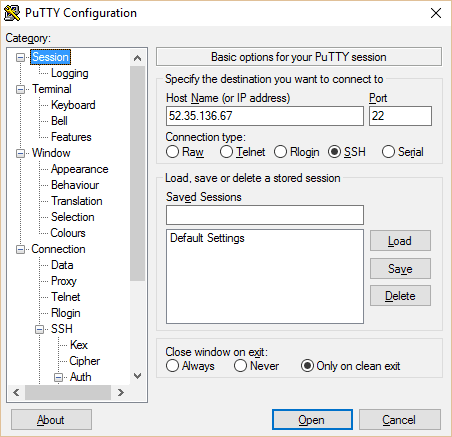Open the Cipher settings category
This screenshot has width=452, height=437.
pyautogui.click(x=85, y=361)
